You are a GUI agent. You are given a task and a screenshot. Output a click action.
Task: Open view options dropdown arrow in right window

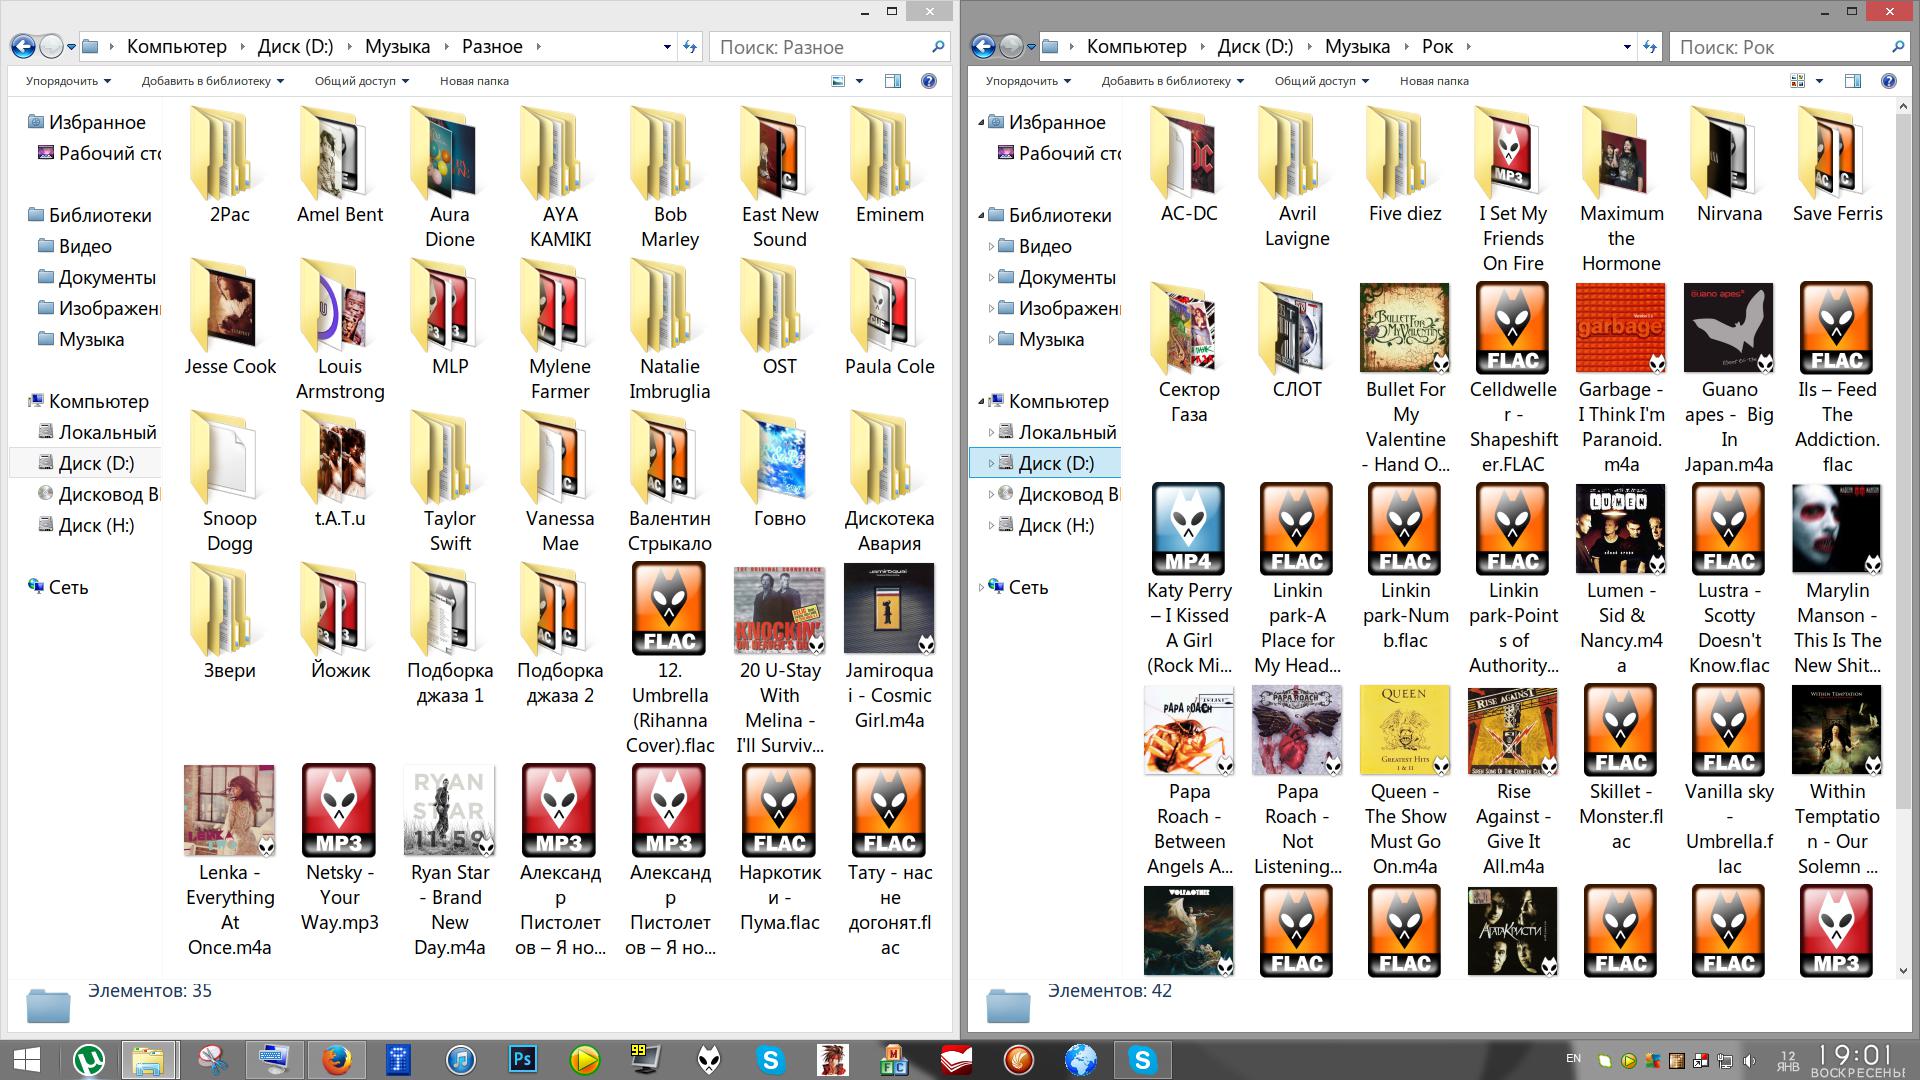tap(1819, 81)
